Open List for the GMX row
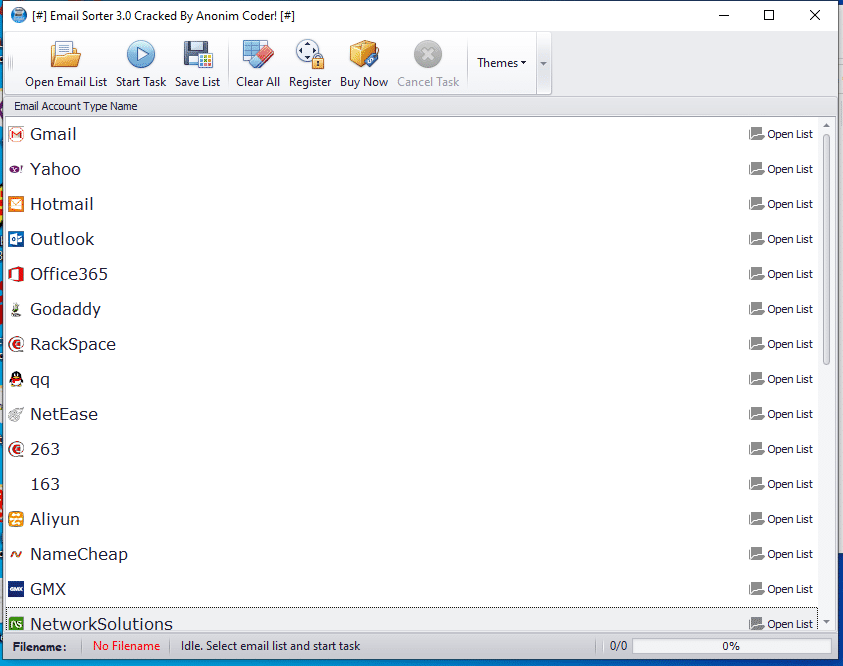This screenshot has height=666, width=843. point(781,589)
